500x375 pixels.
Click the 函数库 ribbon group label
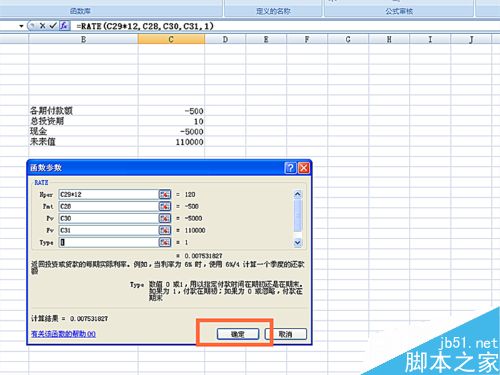[80, 11]
